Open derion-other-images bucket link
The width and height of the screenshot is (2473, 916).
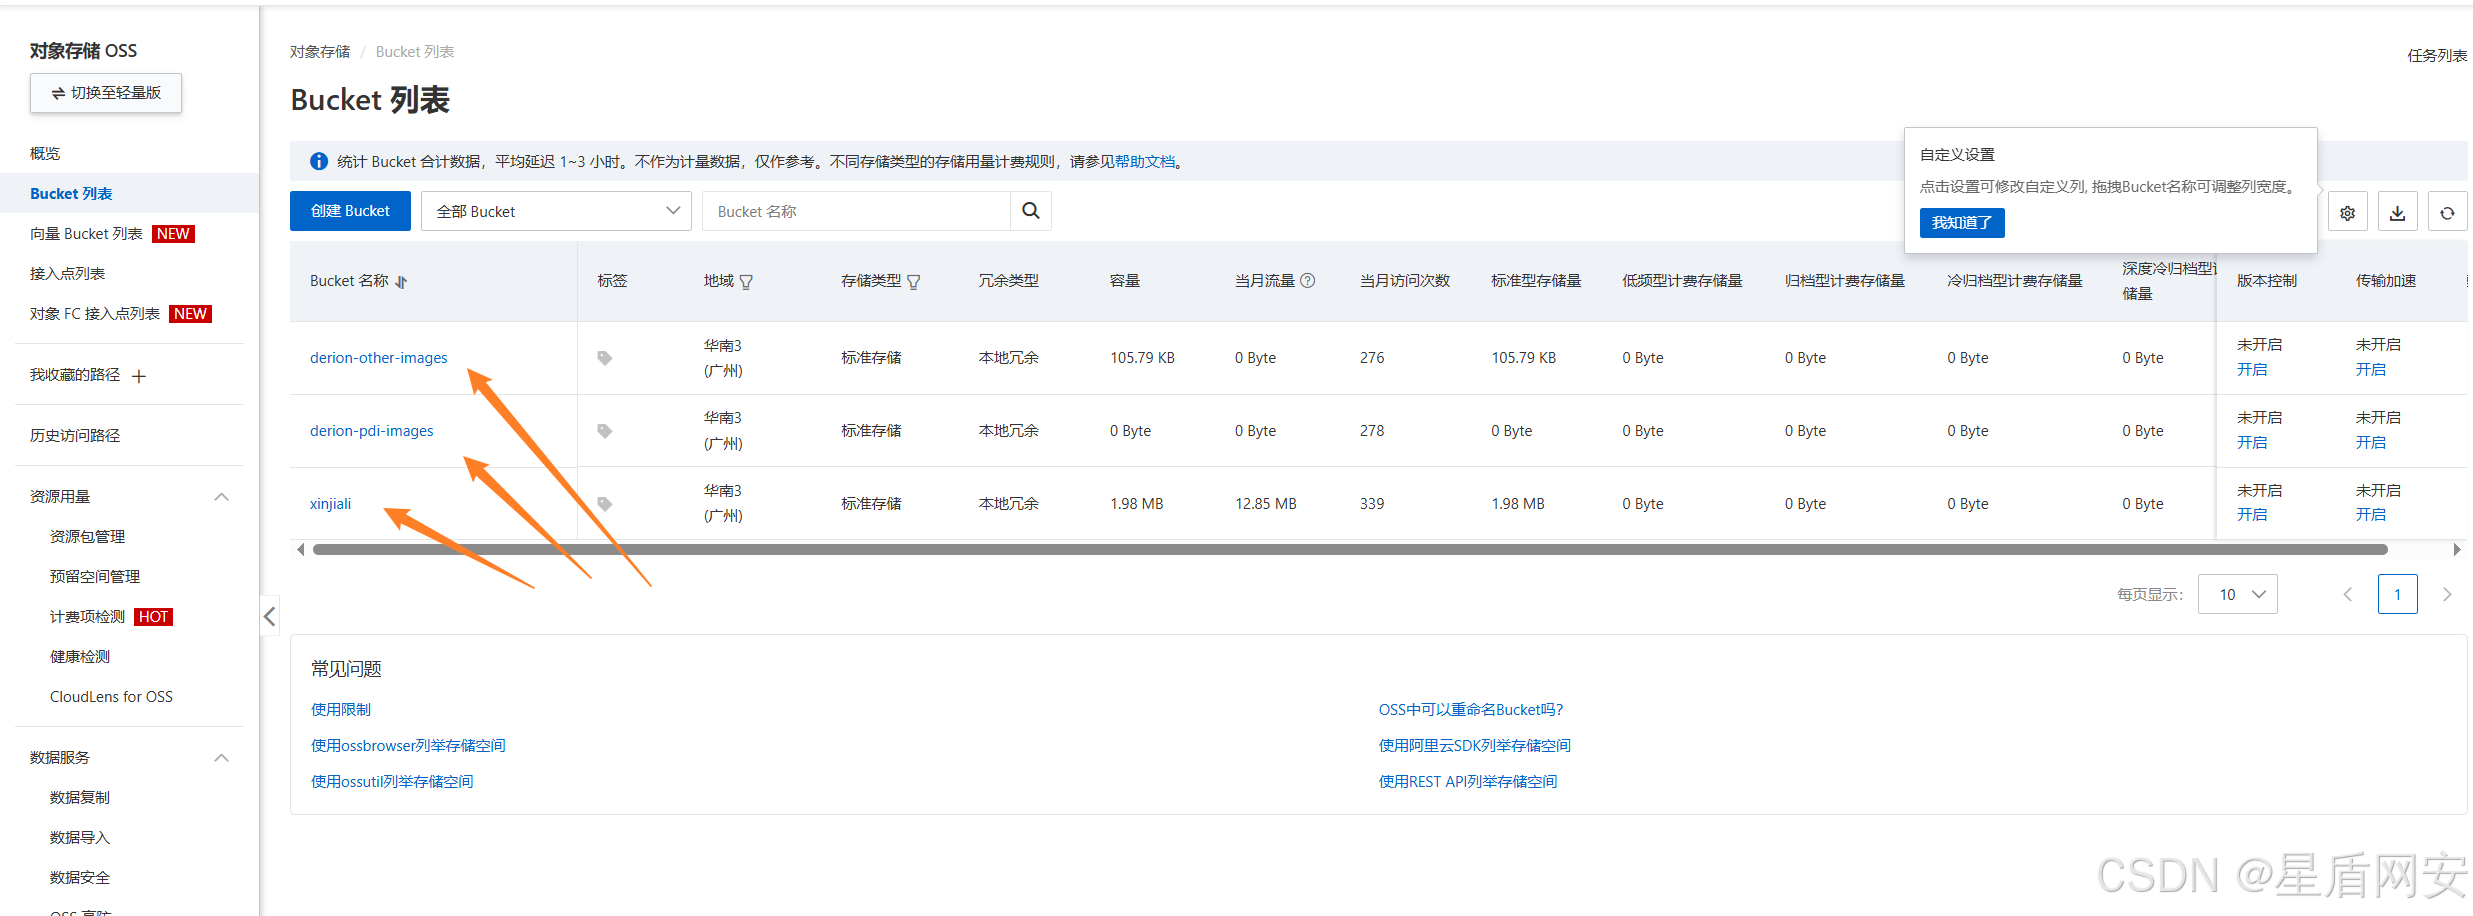379,358
